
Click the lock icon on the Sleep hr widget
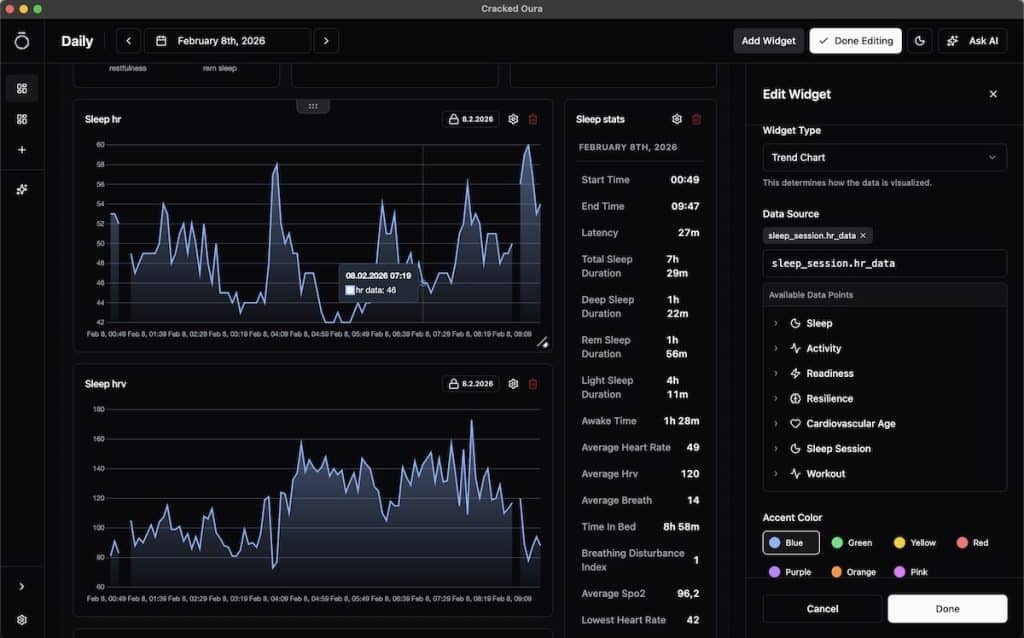point(454,118)
